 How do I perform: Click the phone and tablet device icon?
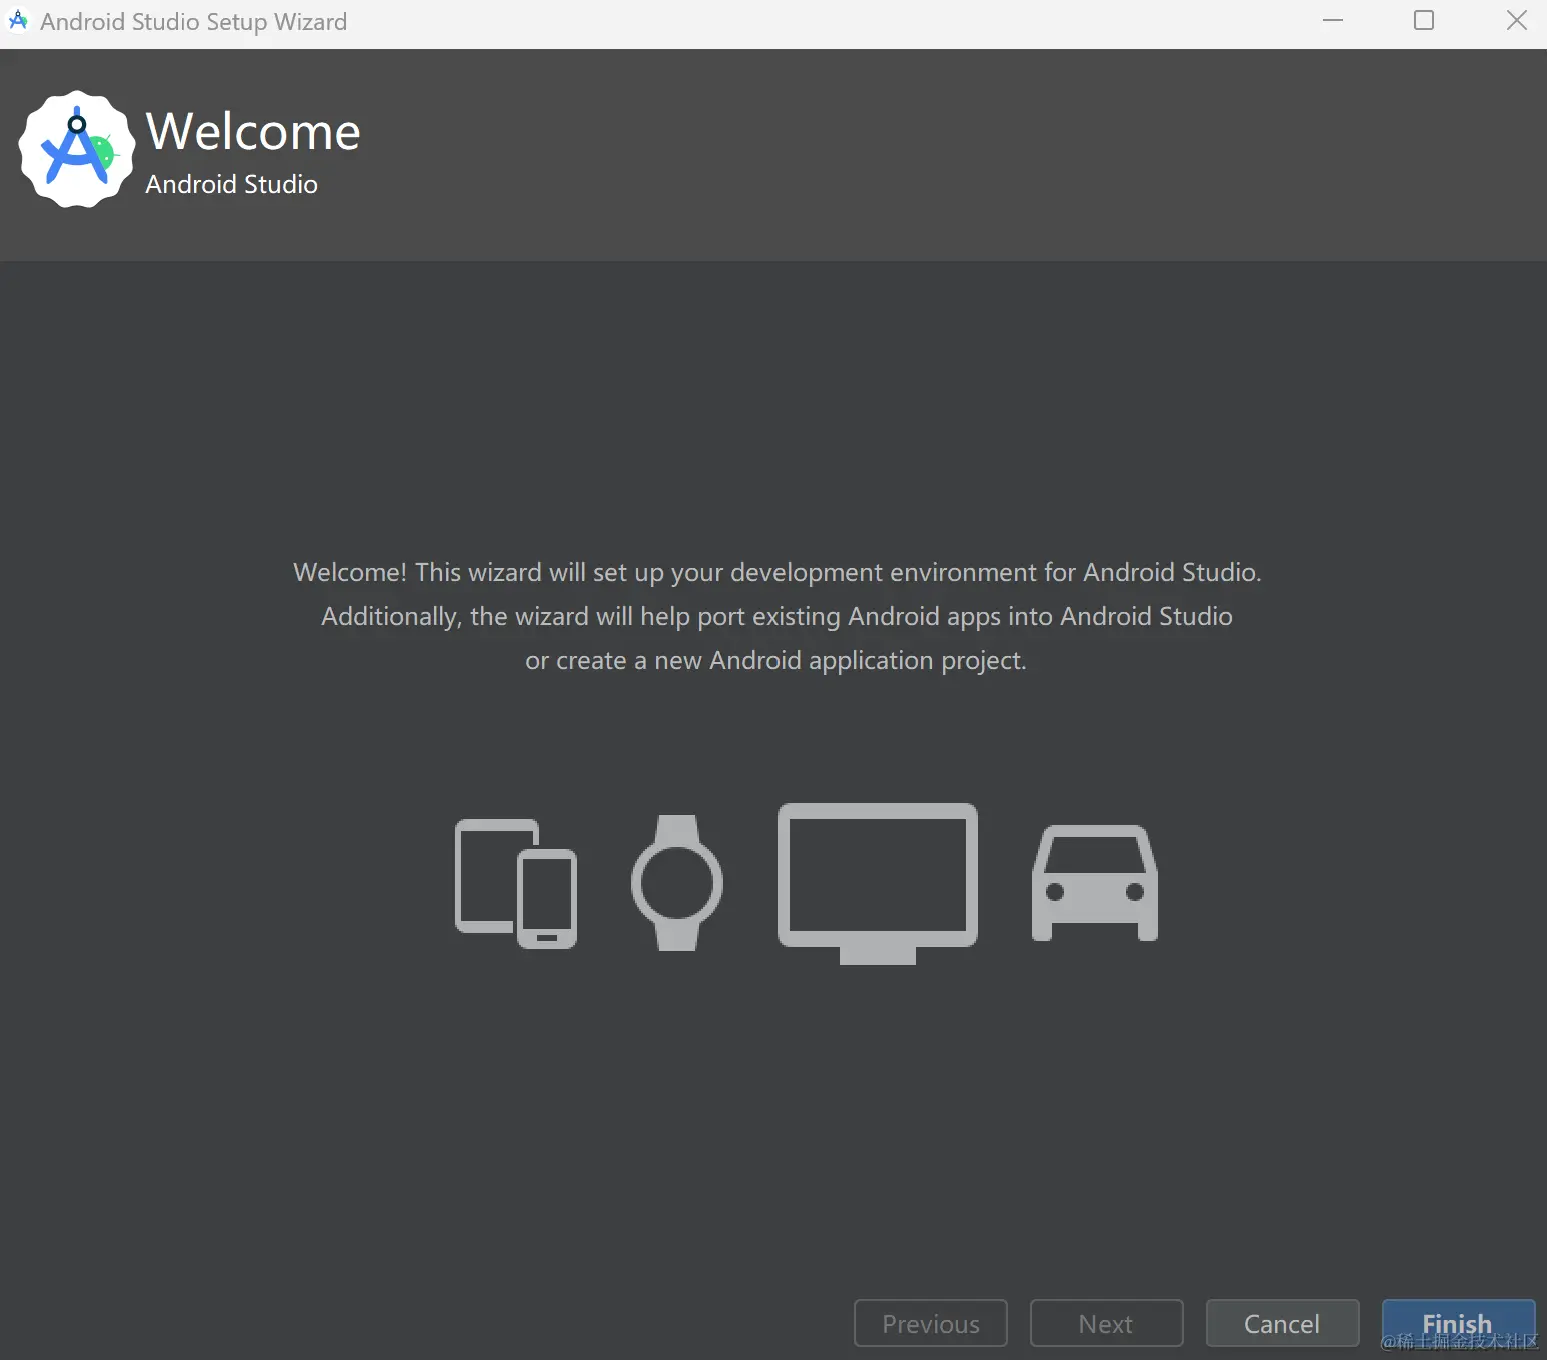click(x=516, y=883)
